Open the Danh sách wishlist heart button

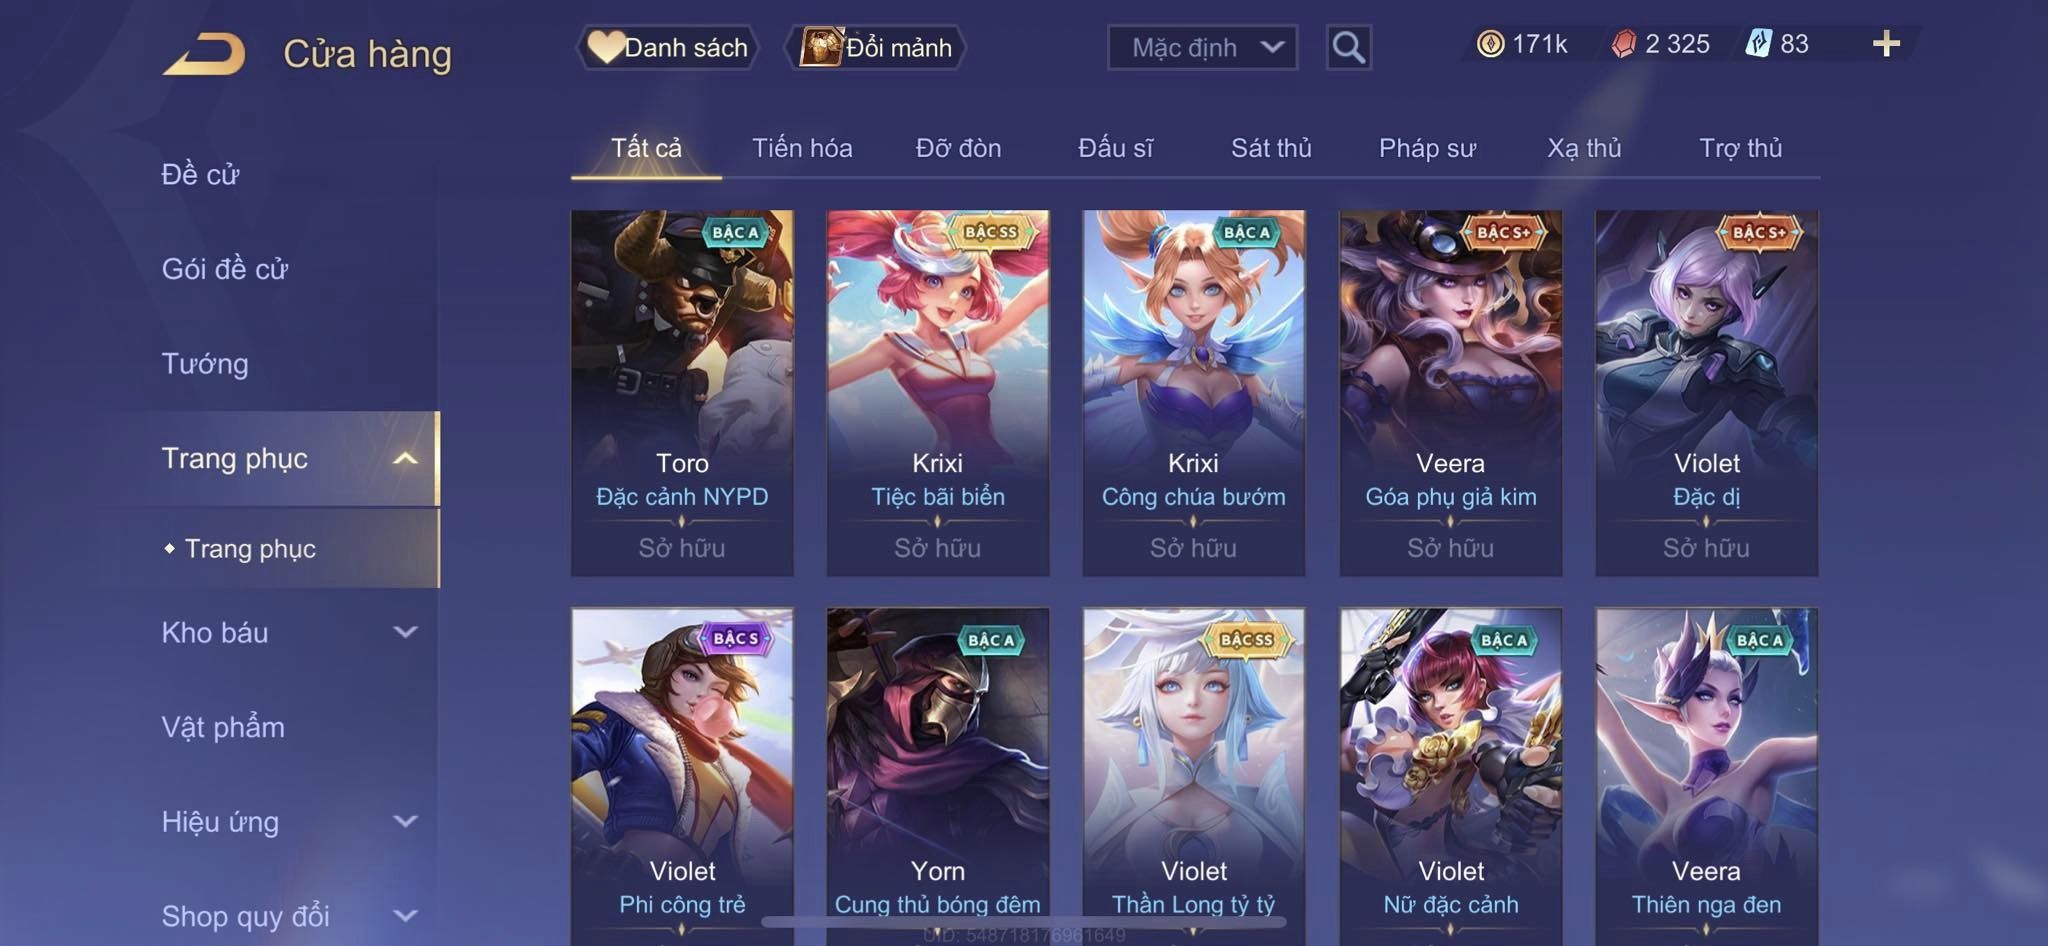667,47
